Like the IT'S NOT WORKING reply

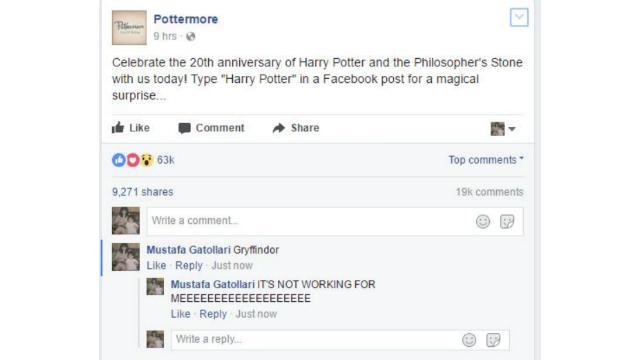pos(180,314)
